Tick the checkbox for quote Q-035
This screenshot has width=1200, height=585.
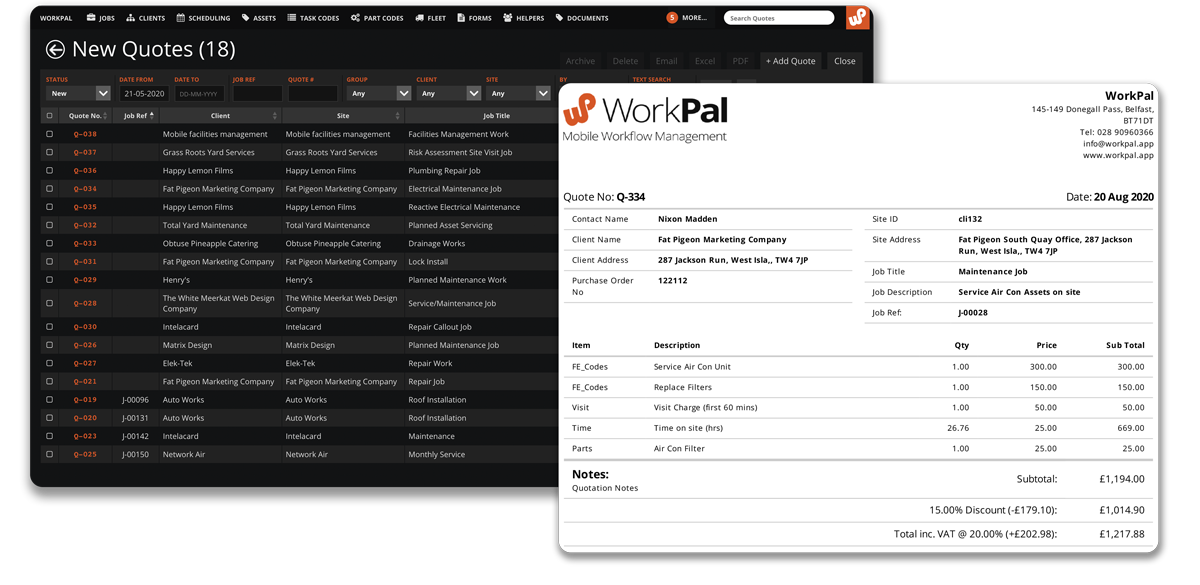point(50,207)
